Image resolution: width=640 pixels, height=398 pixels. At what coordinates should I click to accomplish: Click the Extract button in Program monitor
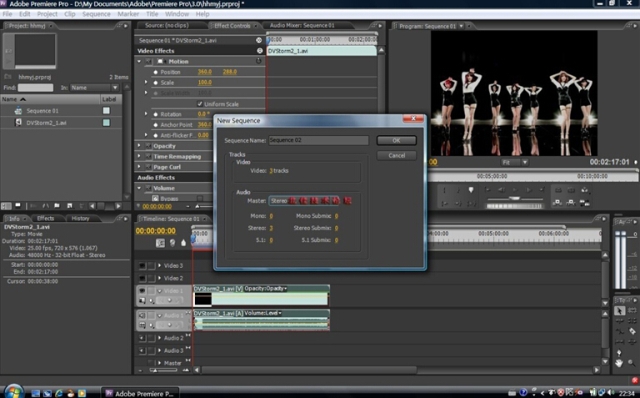(571, 203)
